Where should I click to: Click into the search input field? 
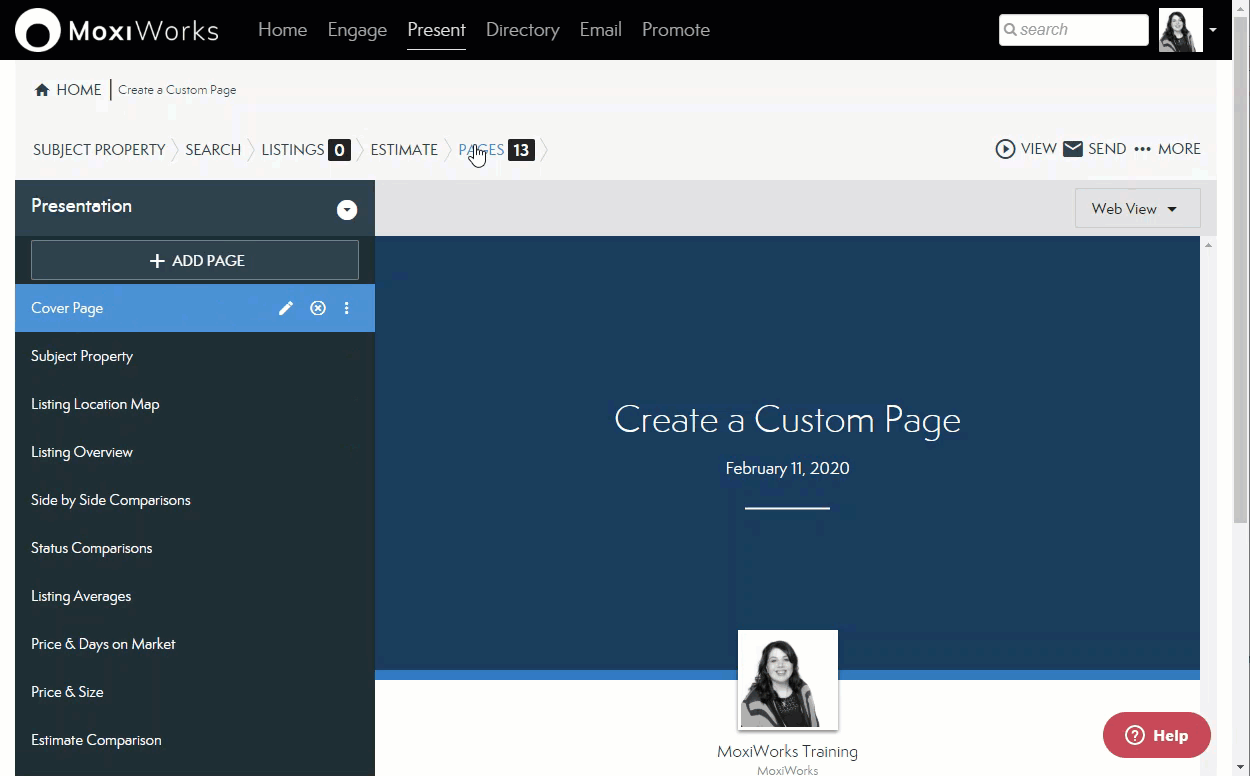(1074, 30)
